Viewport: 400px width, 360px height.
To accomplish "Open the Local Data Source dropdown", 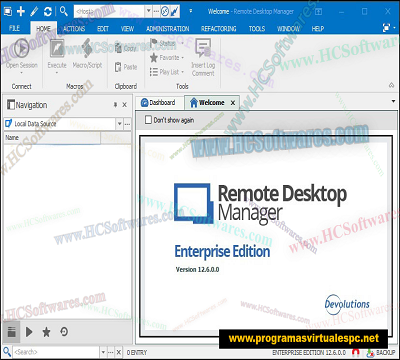I will coord(120,124).
